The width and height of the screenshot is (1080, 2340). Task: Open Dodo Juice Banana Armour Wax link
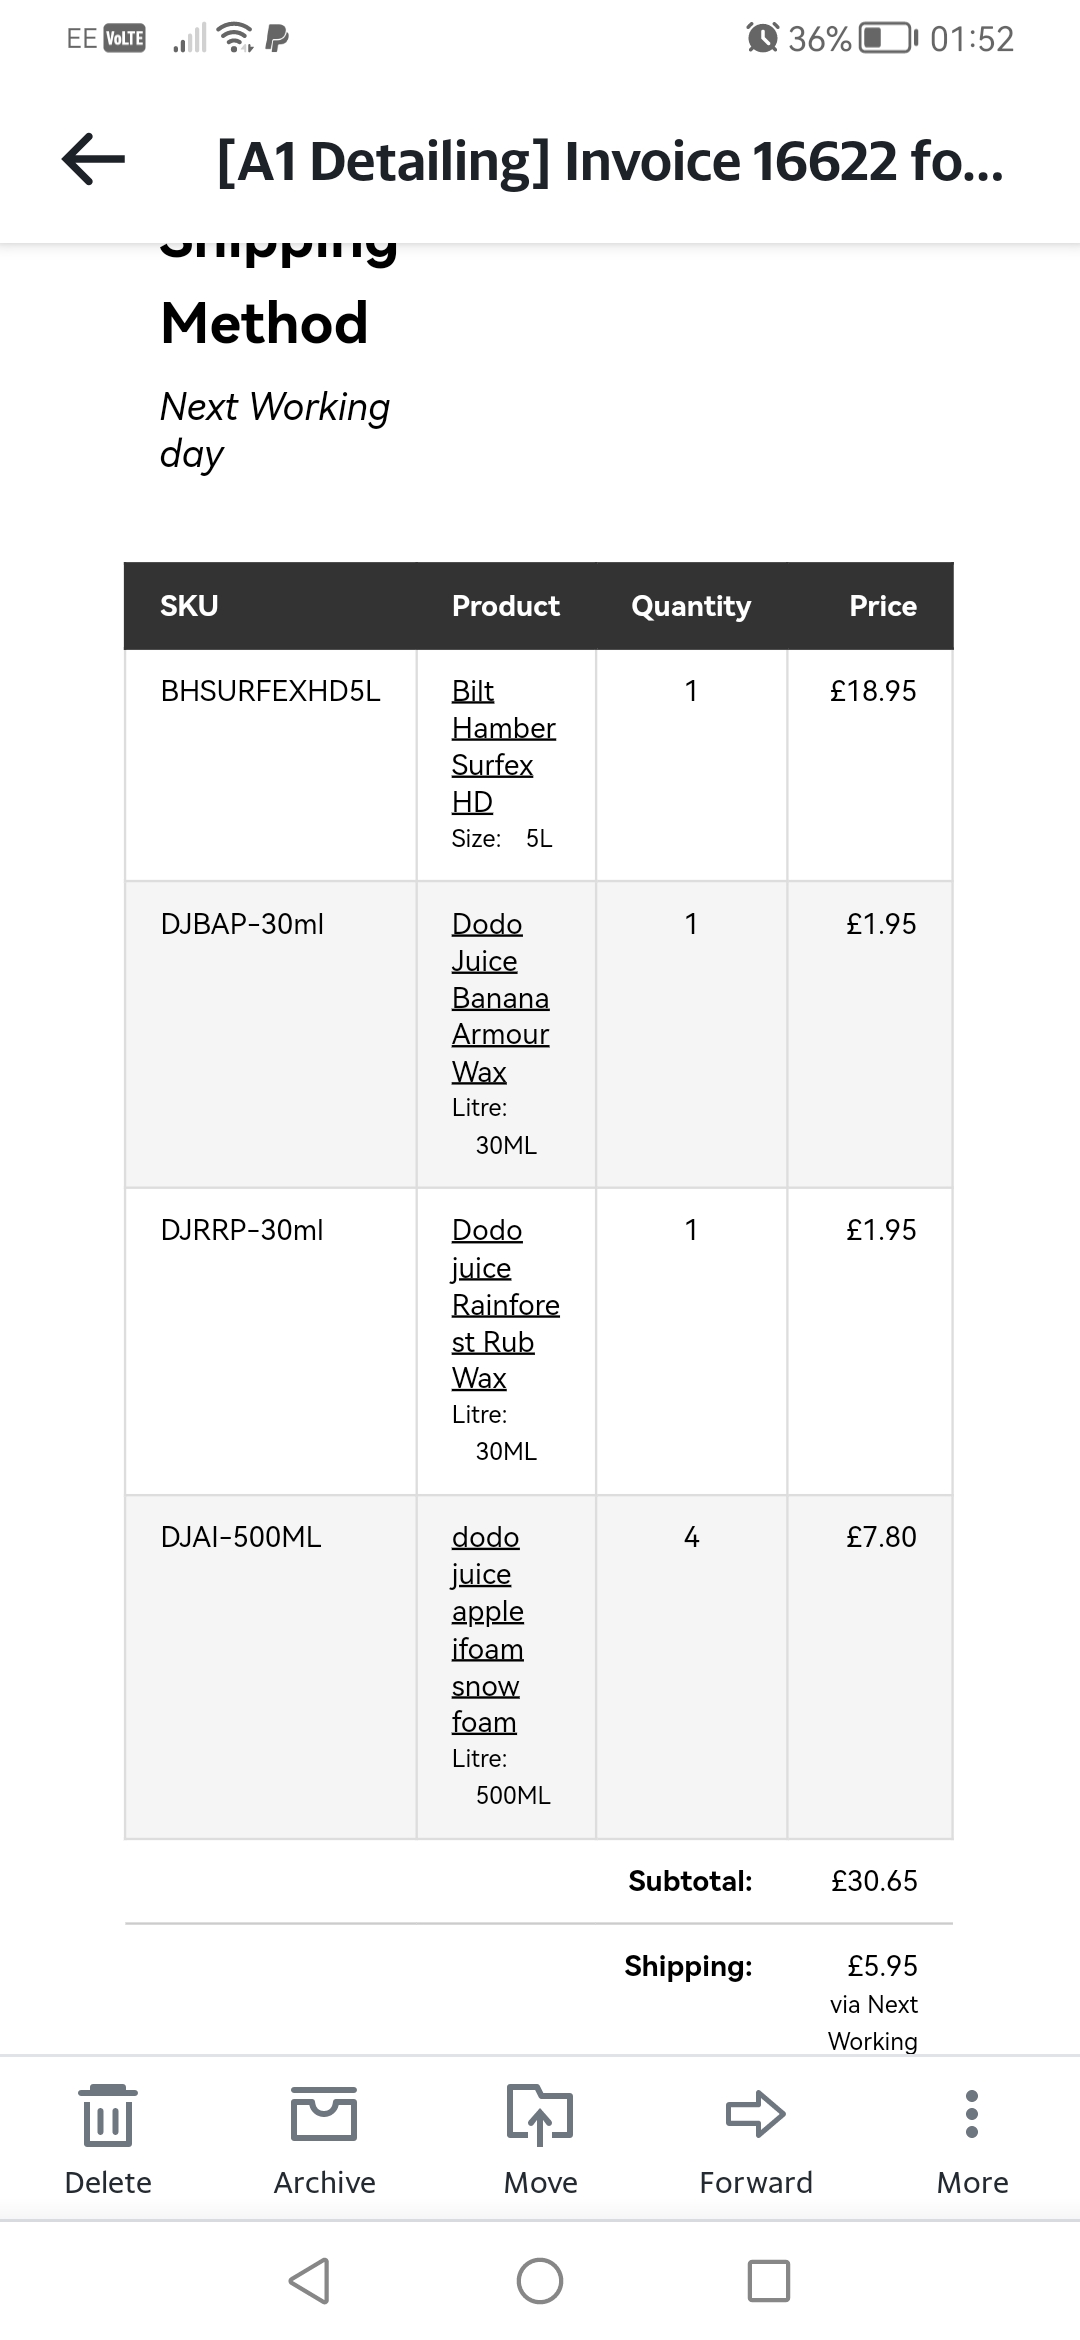pos(500,997)
